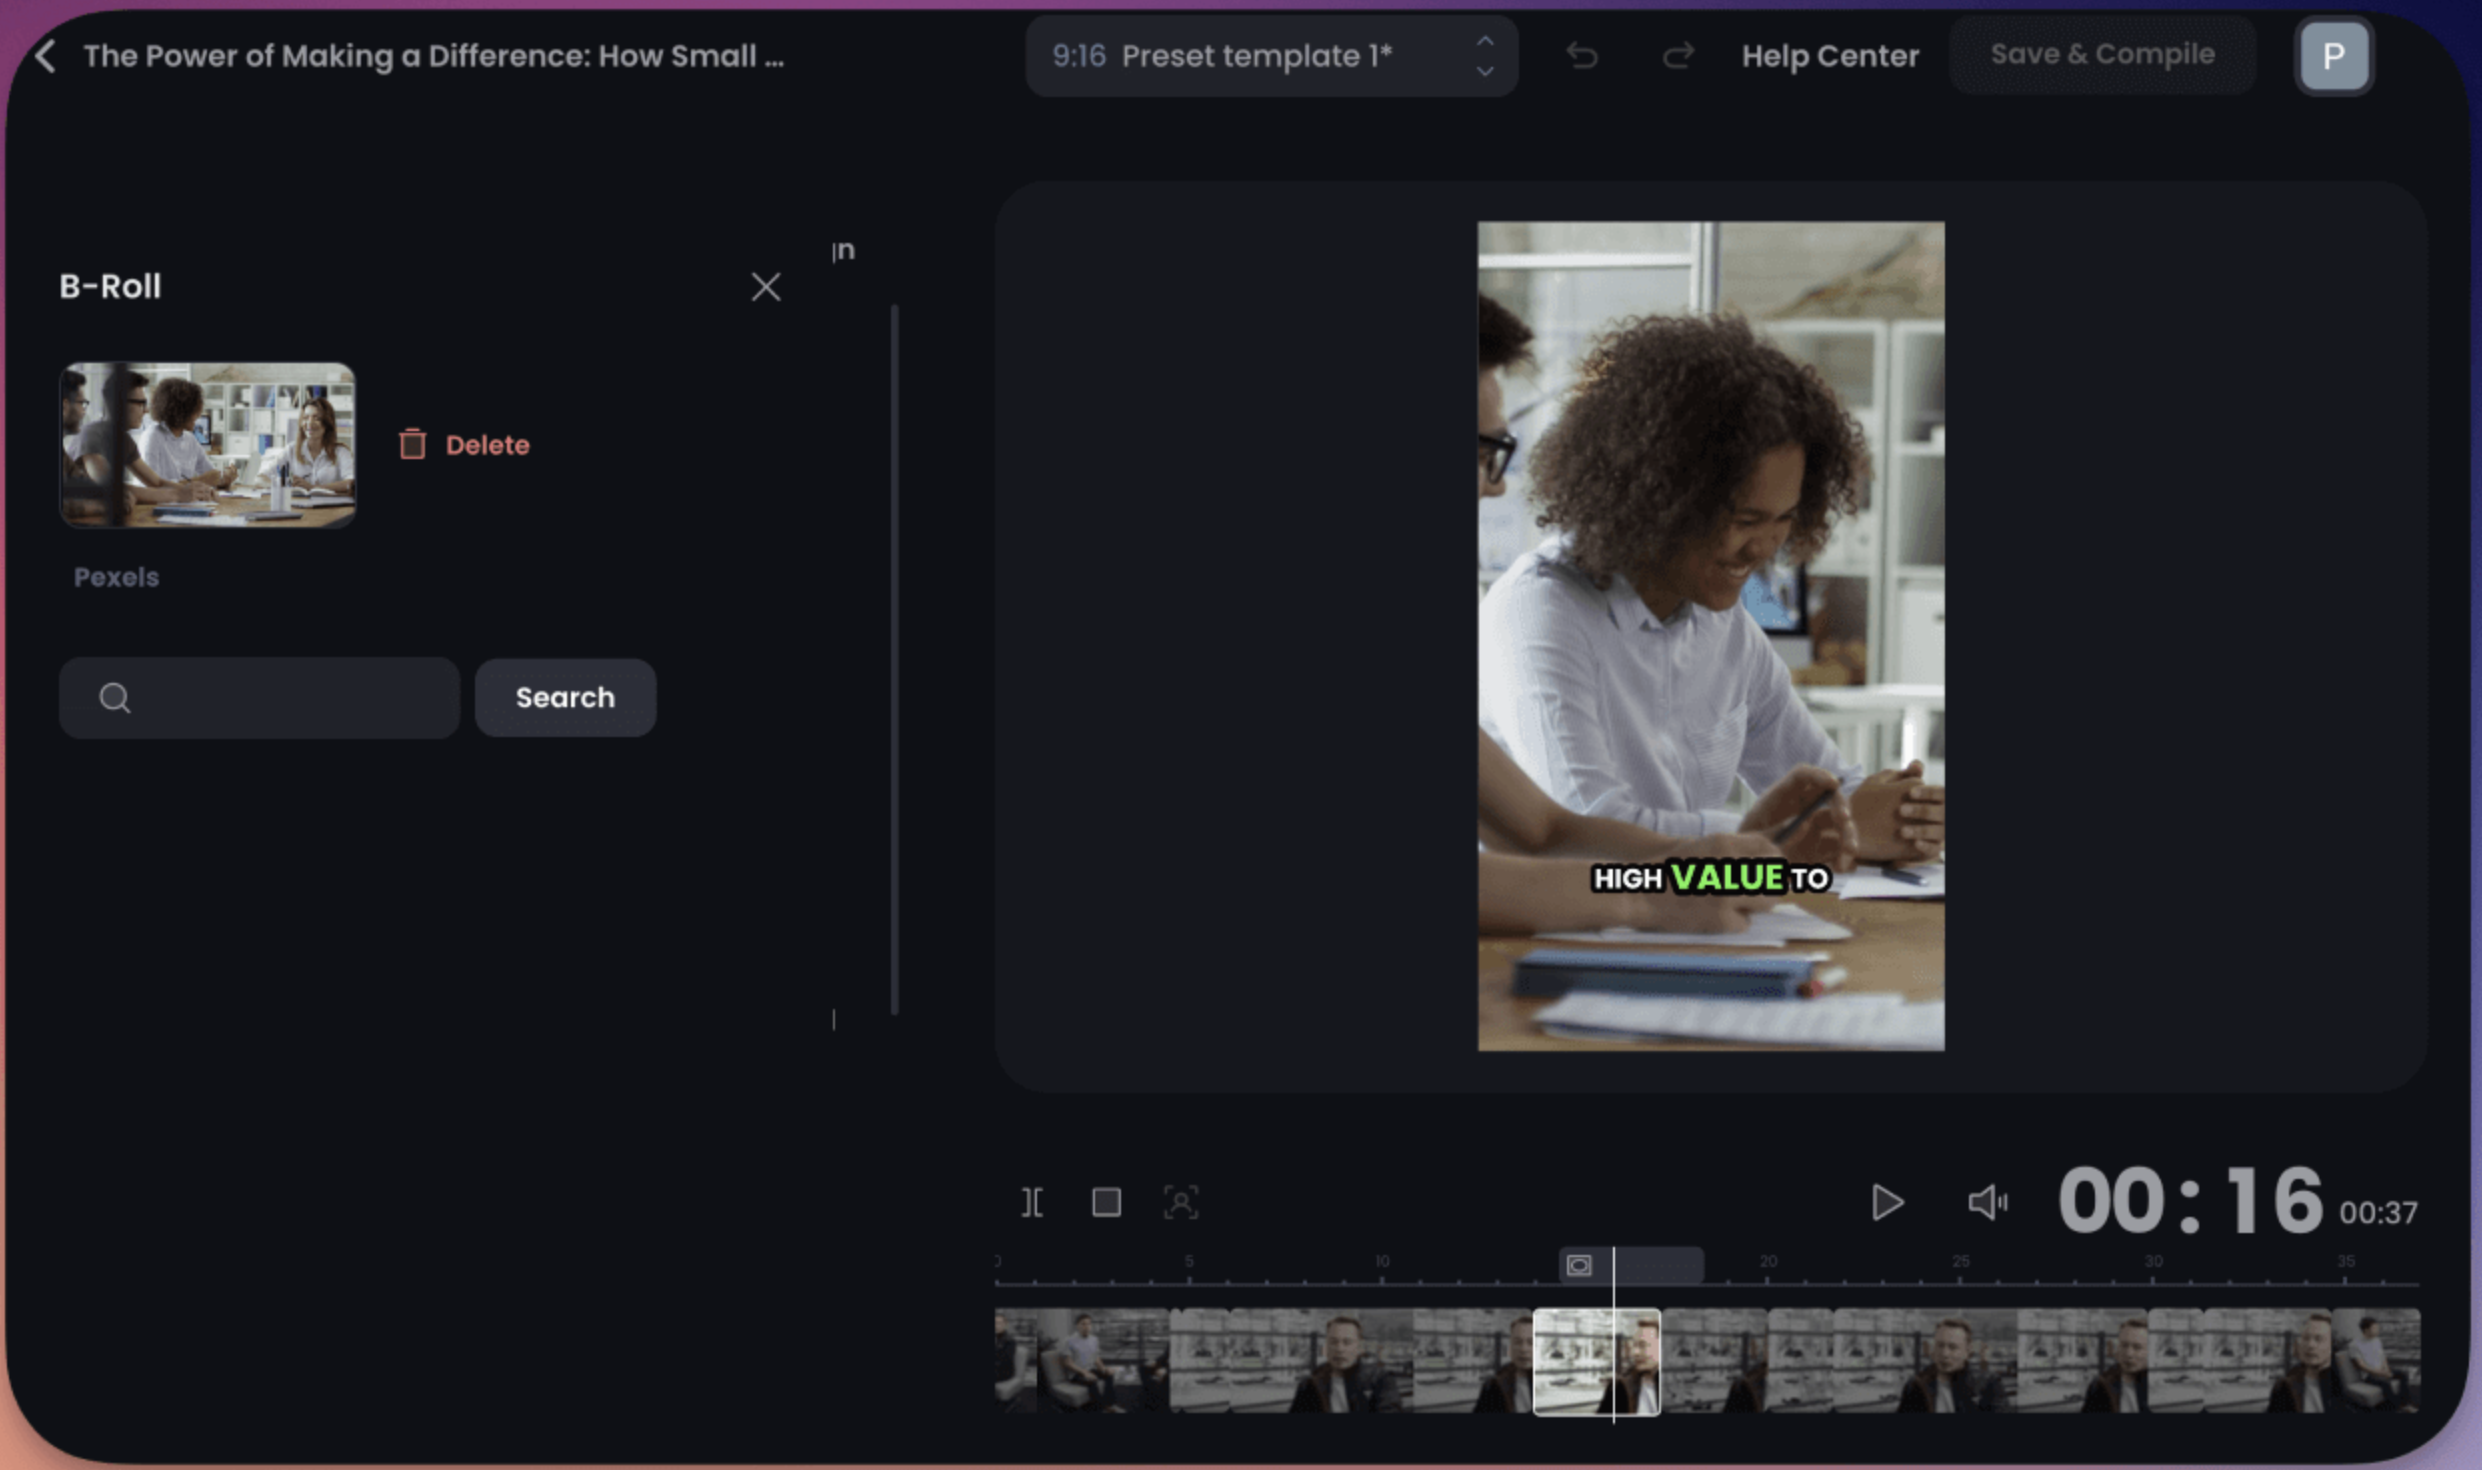Open the Preset template 1 dropdown
The image size is (2482, 1470).
pos(1255,56)
